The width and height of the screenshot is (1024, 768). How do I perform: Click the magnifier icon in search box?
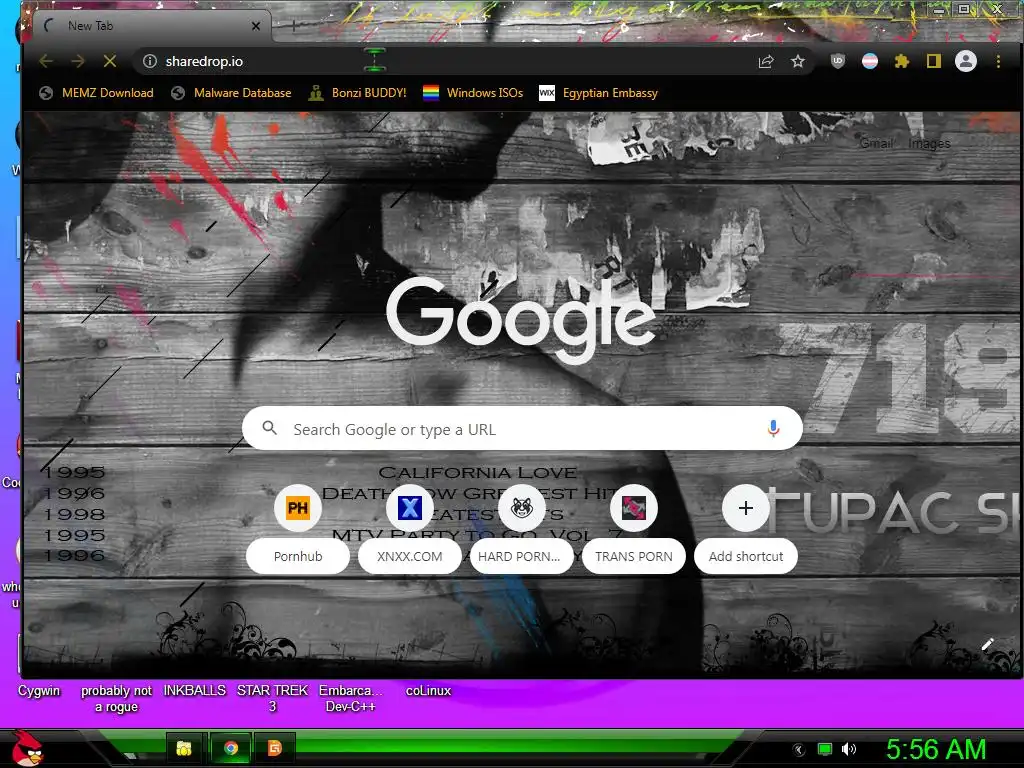coord(269,428)
